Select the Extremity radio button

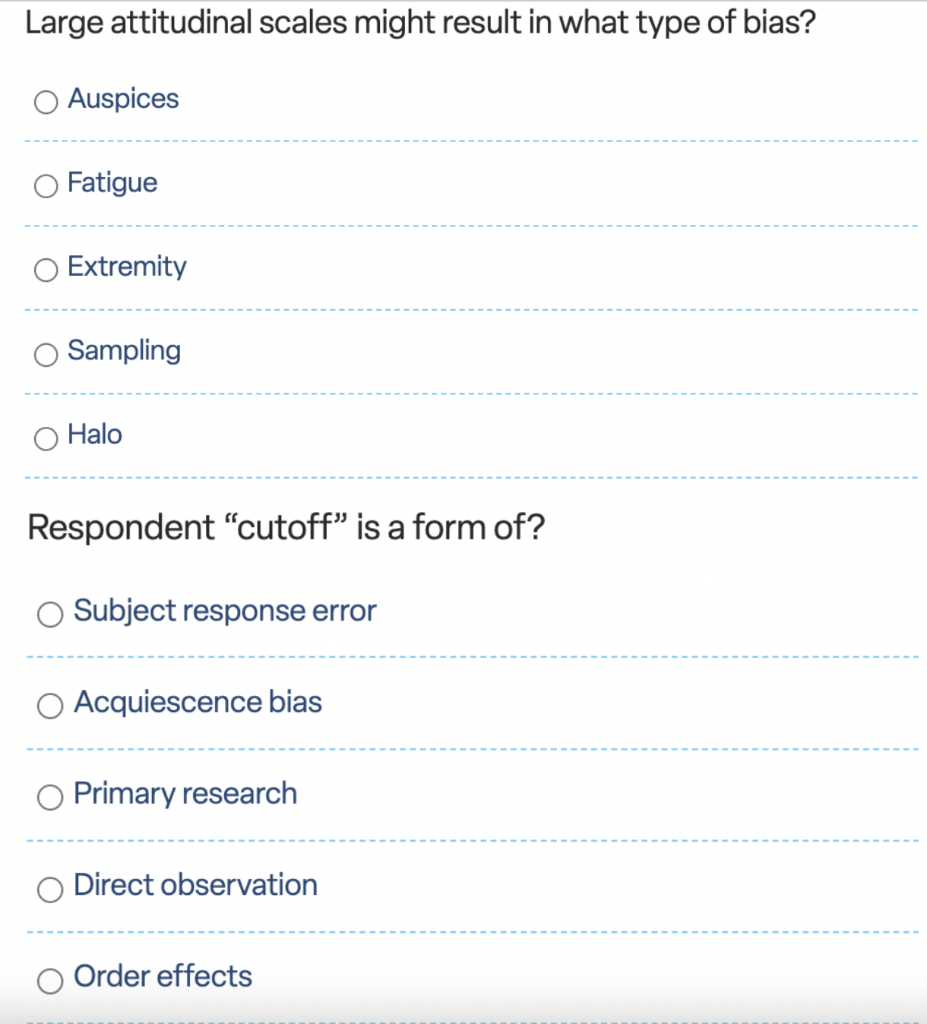pos(45,270)
